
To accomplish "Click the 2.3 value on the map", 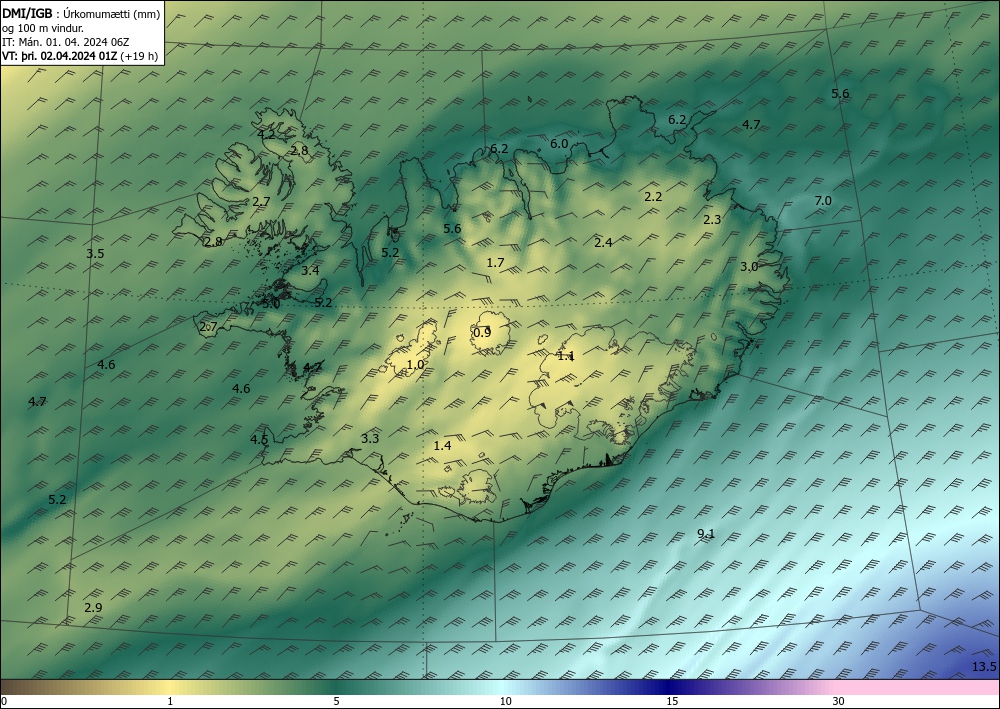I will (712, 219).
